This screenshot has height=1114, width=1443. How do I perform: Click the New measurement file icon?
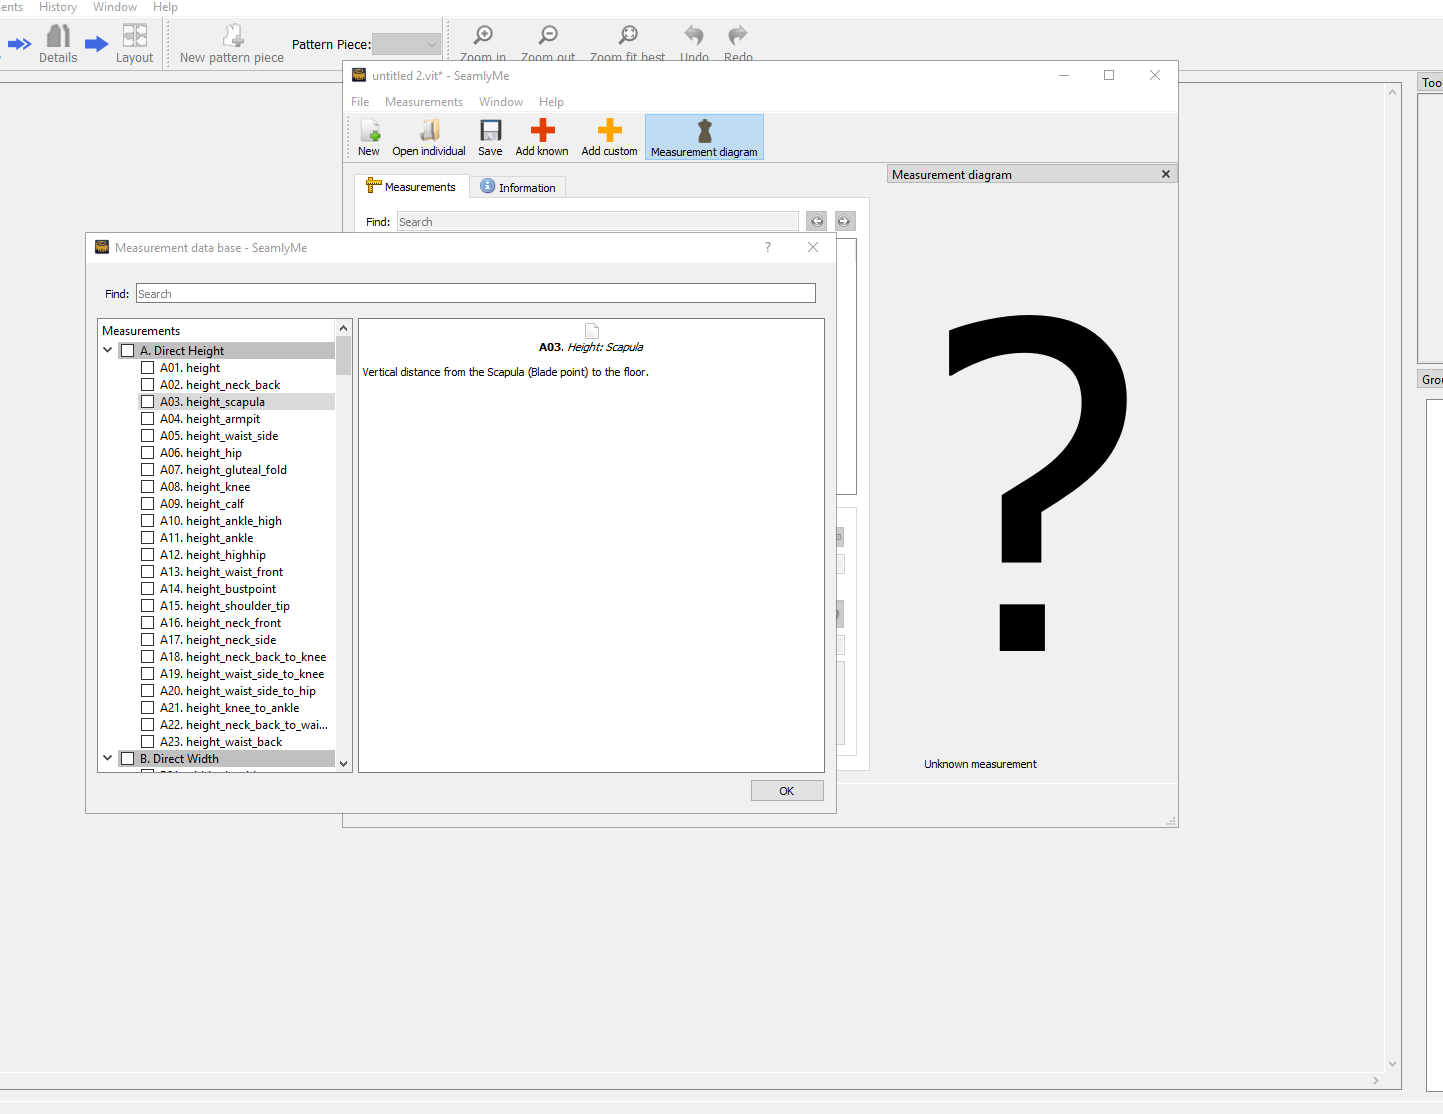pyautogui.click(x=369, y=137)
